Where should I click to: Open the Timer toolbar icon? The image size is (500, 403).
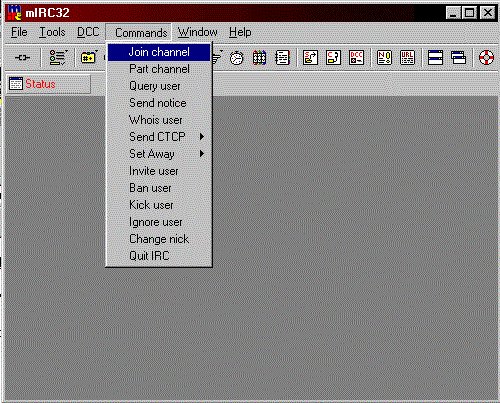tap(237, 58)
